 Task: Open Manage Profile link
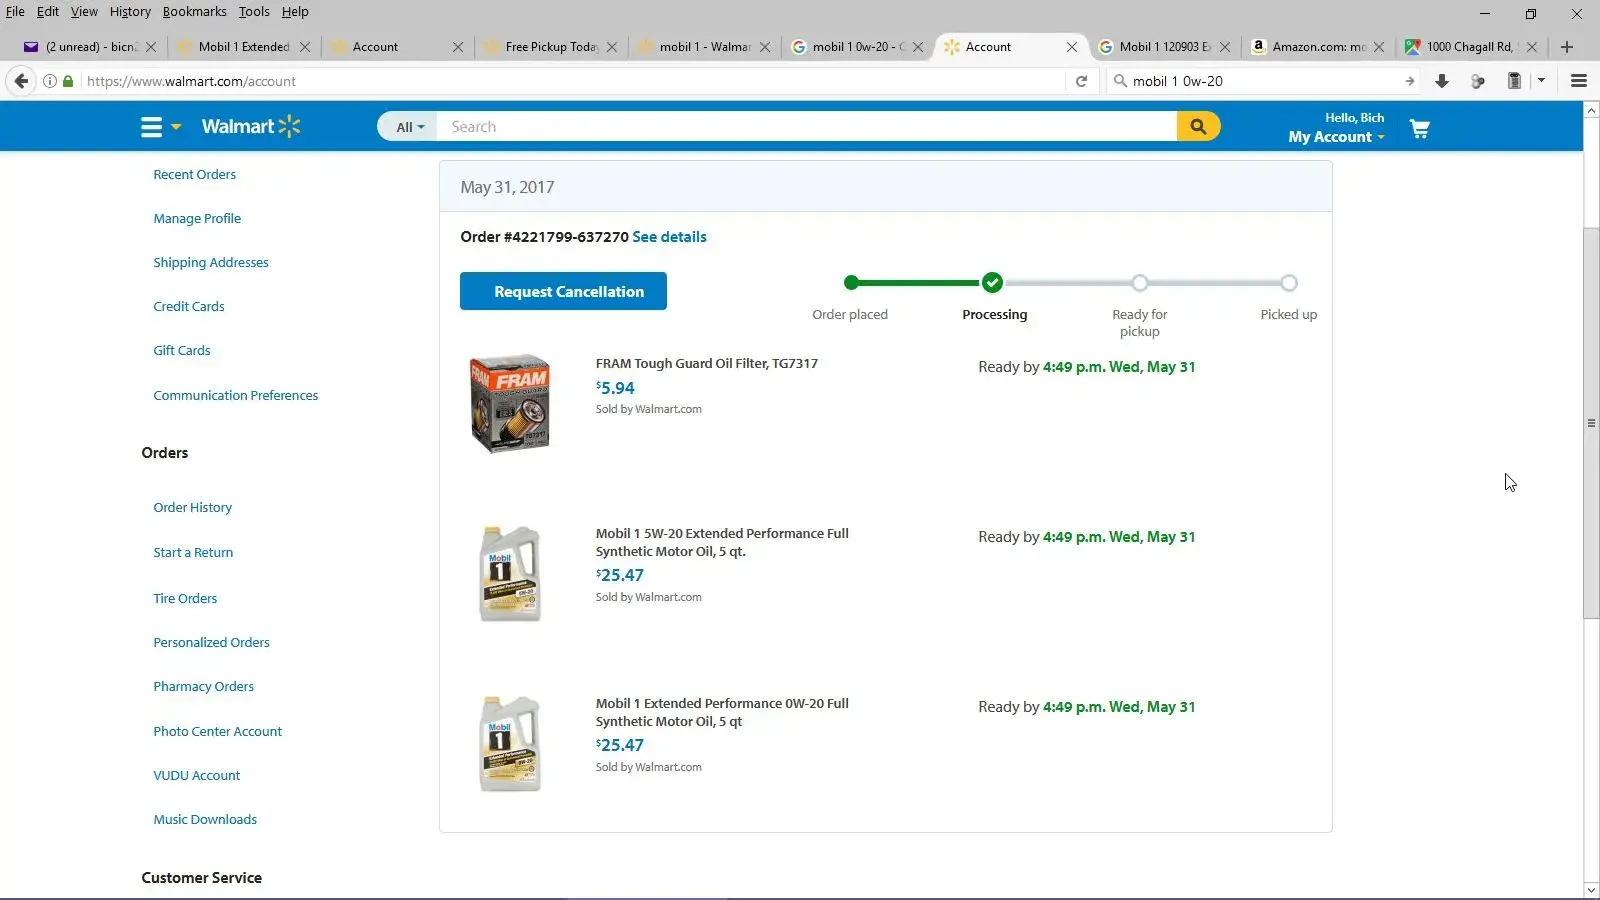(x=197, y=219)
